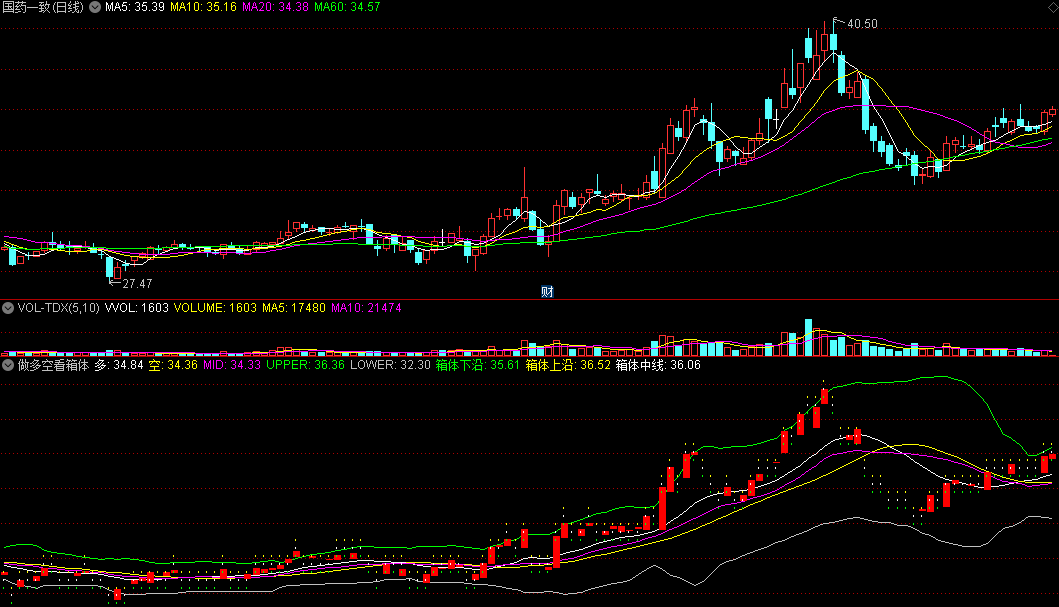Viewport: 1059px width, 607px height.
Task: Click the 空: 34.36 value
Action: pos(174,365)
